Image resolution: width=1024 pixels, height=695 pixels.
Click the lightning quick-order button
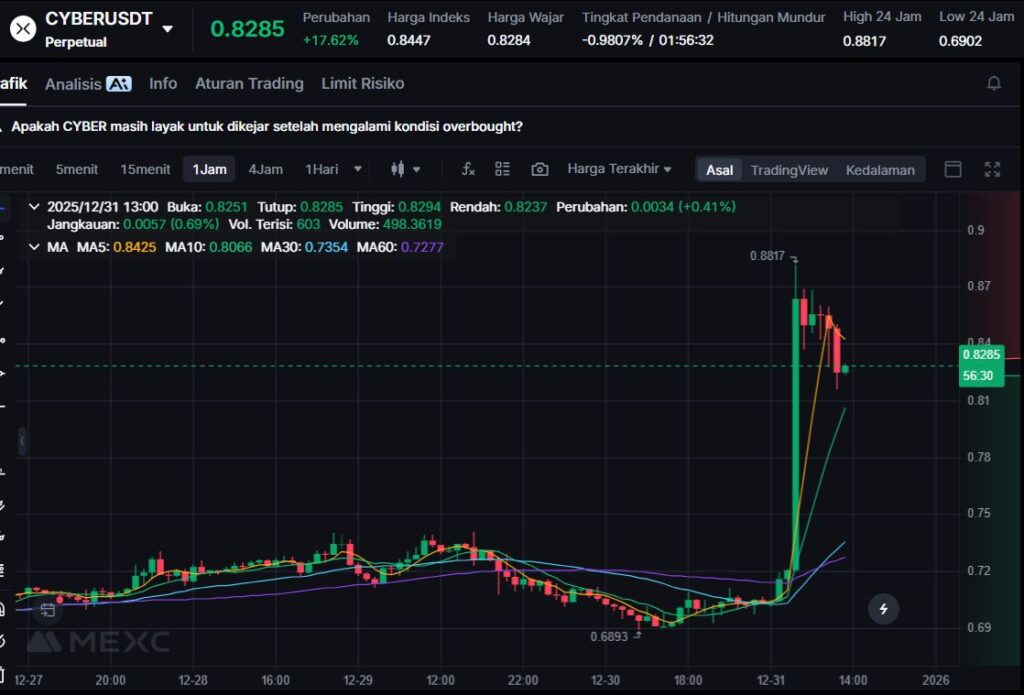point(883,608)
